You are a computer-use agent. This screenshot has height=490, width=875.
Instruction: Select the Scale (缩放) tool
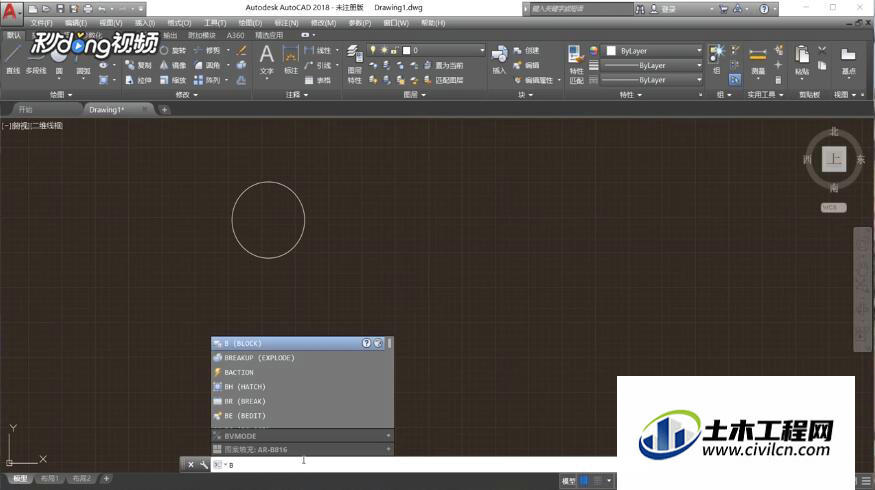173,80
